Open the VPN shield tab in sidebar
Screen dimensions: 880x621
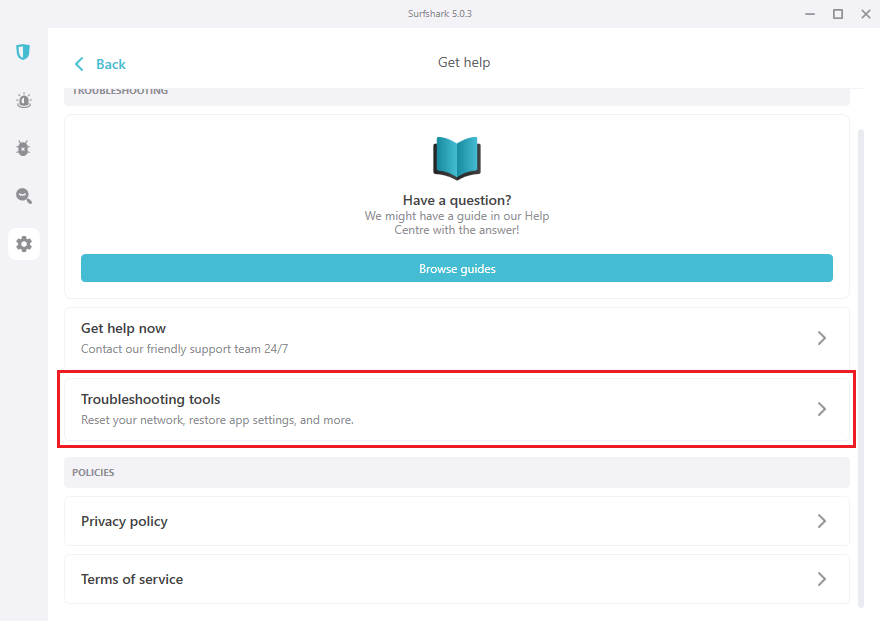click(23, 52)
